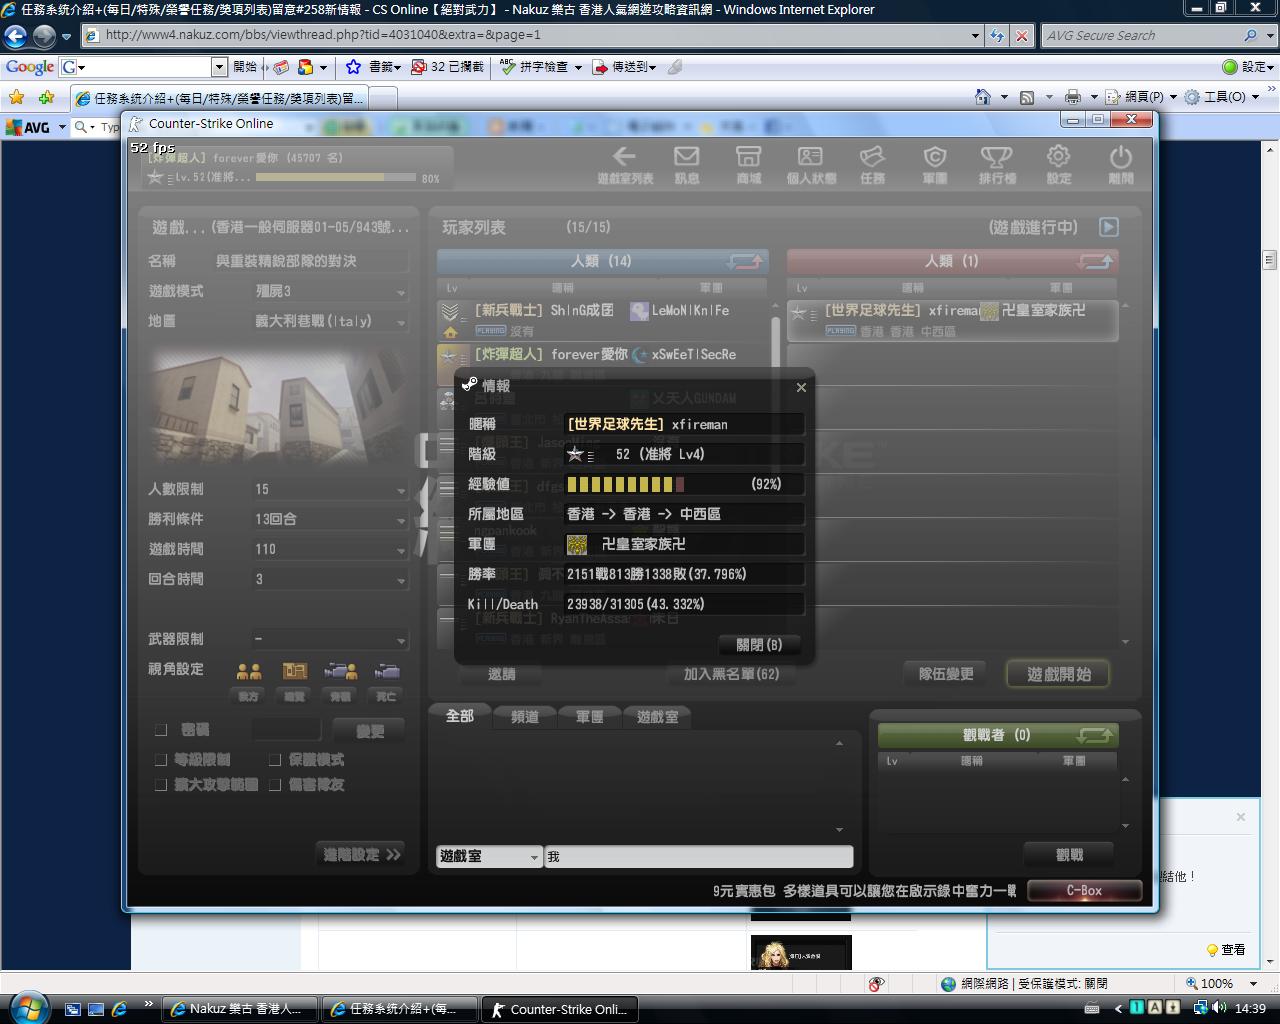Open game settings (設定) gear icon
This screenshot has width=1280, height=1024.
point(1058,164)
